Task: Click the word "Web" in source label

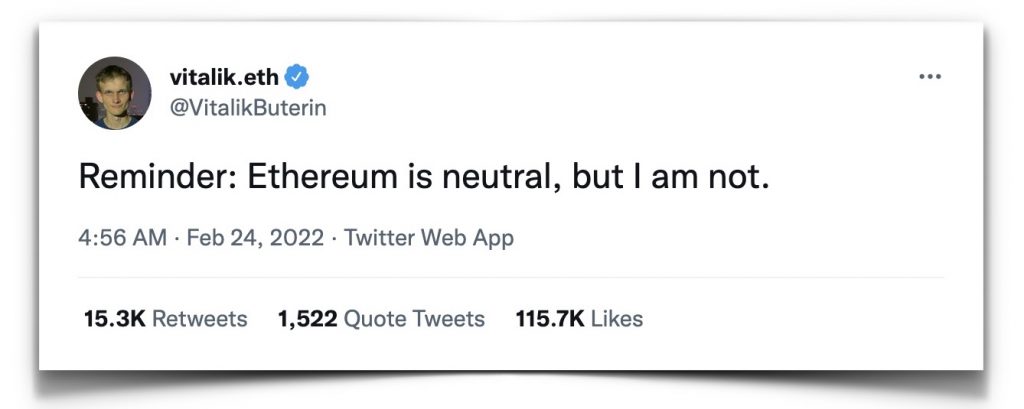Action: [x=445, y=239]
